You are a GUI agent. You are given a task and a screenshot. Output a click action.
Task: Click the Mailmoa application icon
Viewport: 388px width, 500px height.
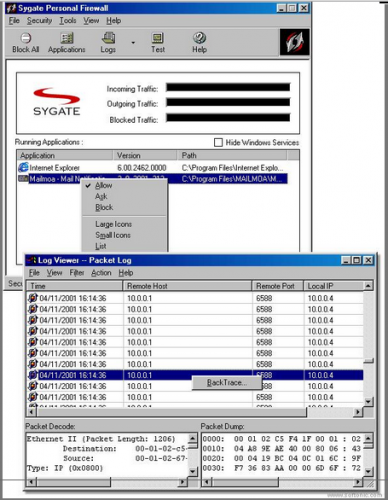[x=23, y=179]
